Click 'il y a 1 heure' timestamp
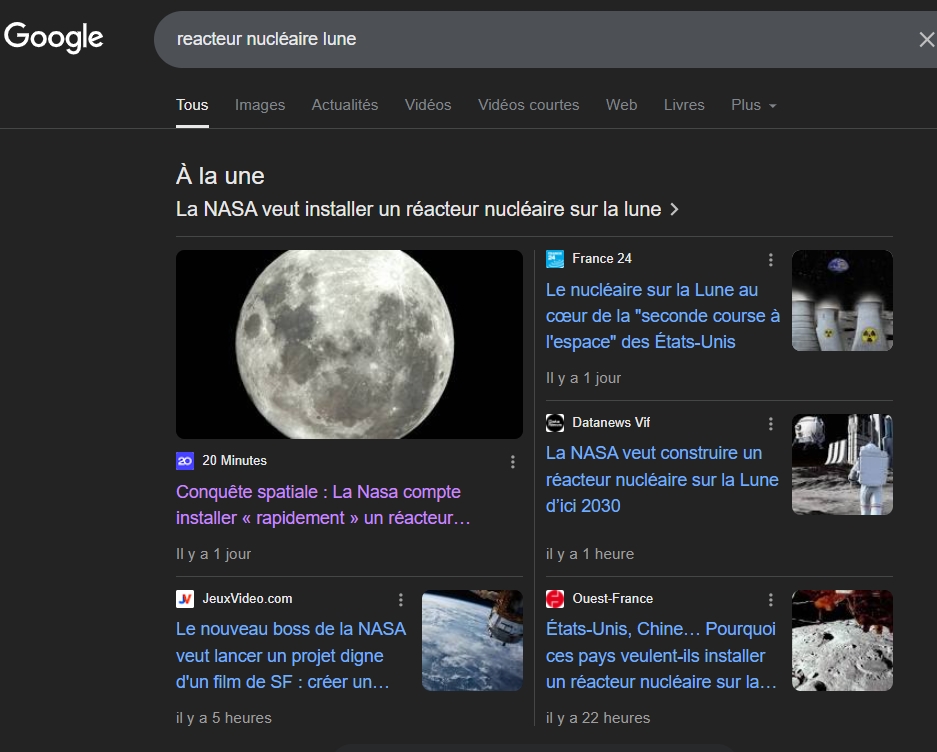The width and height of the screenshot is (937, 752). tap(590, 554)
